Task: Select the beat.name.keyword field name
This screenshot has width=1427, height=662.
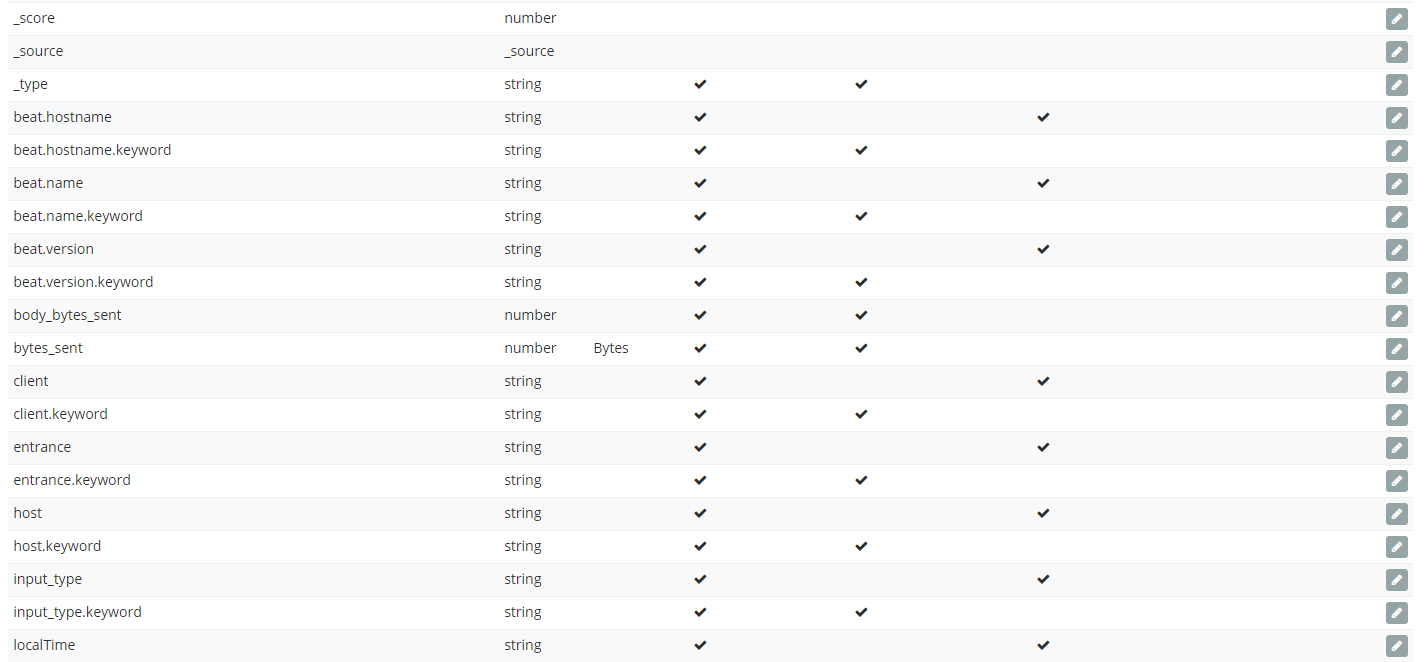Action: 78,216
